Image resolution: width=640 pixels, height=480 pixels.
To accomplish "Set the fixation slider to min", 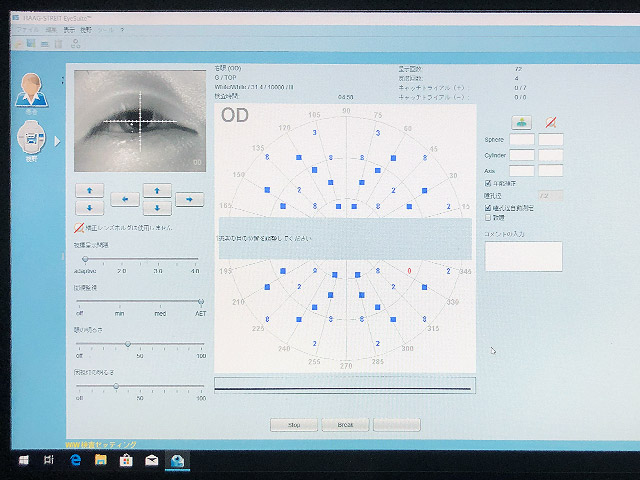I will pos(120,302).
